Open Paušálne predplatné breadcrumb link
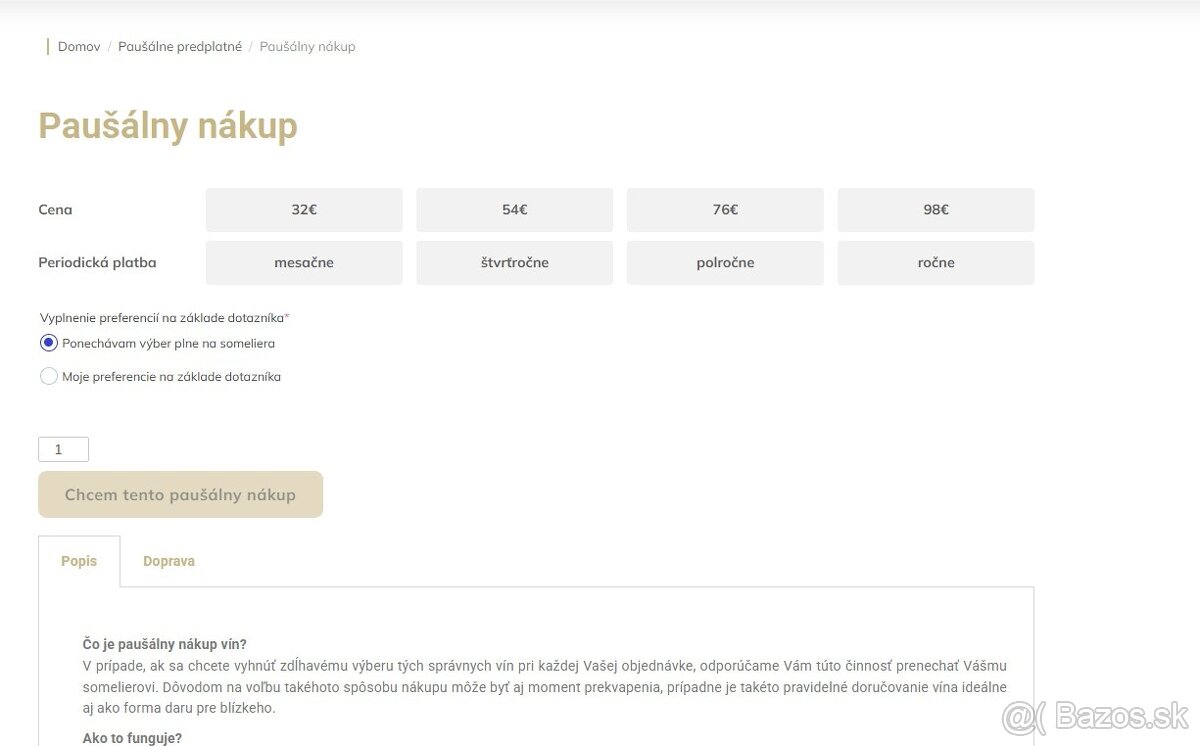1200x746 pixels. [180, 47]
